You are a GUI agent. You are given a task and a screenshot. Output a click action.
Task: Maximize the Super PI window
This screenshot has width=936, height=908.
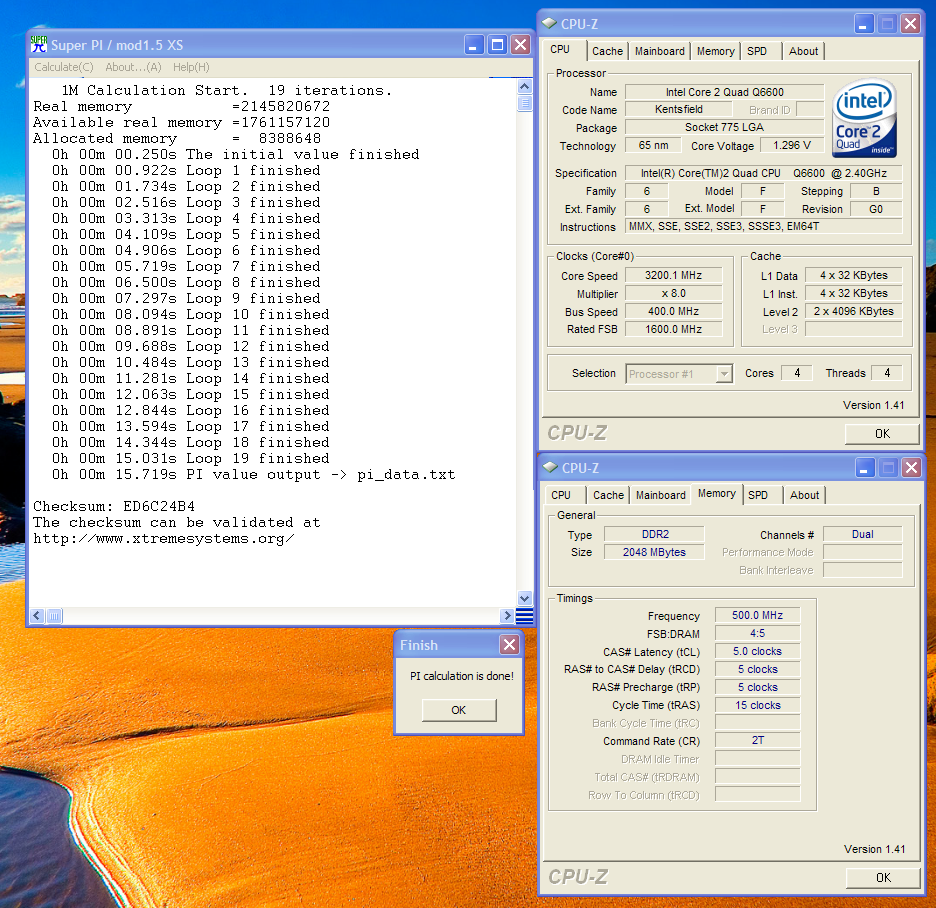(497, 45)
